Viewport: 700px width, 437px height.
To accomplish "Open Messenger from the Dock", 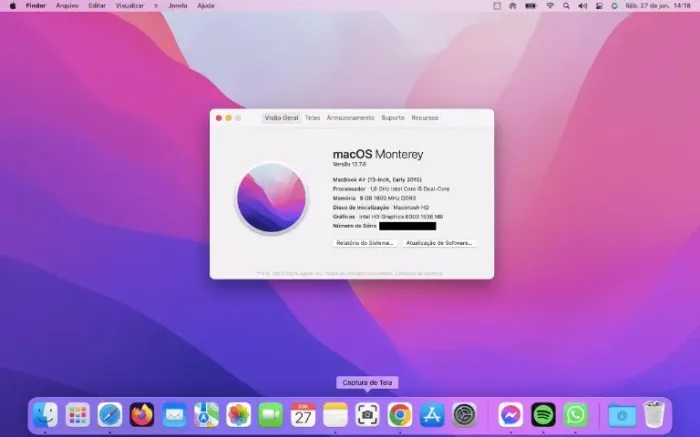I will tap(511, 415).
